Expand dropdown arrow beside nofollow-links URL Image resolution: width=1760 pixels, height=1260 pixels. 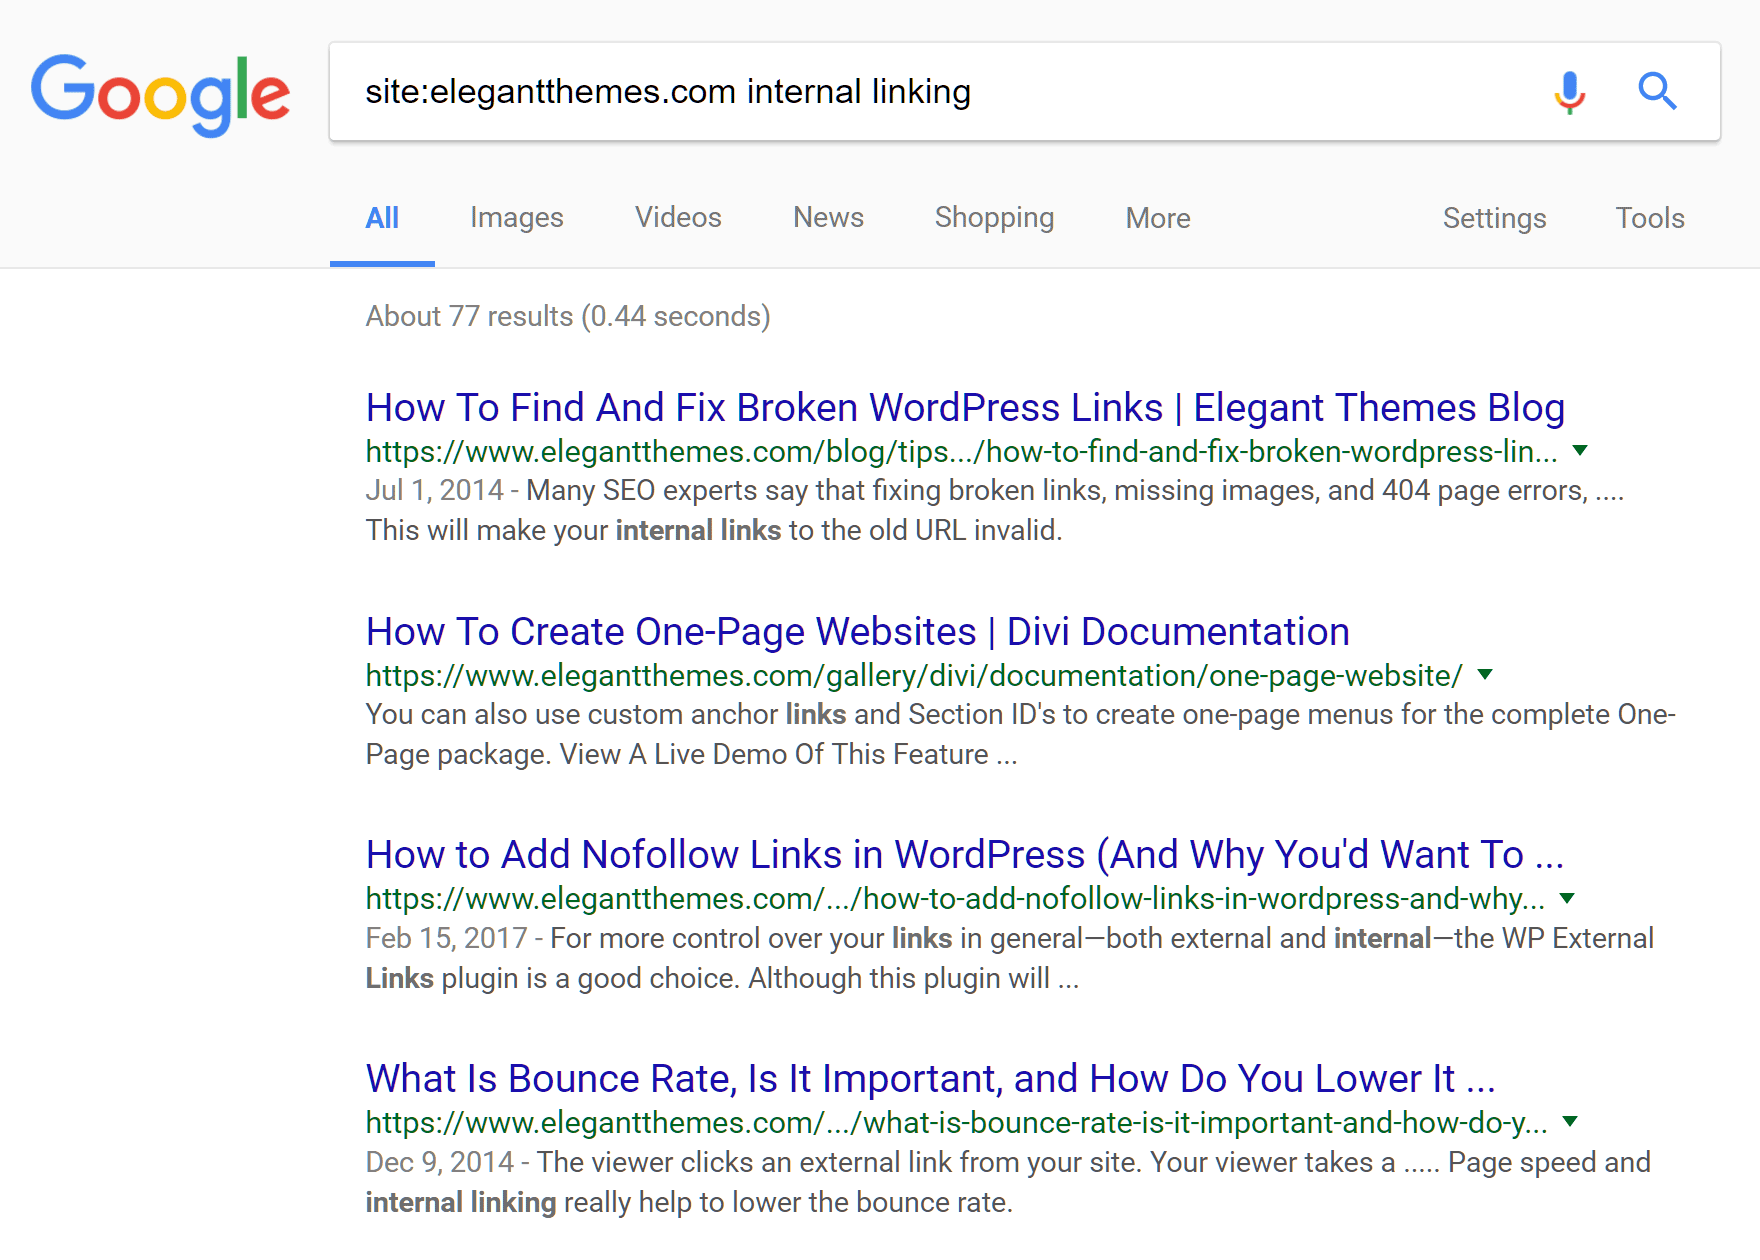tap(1567, 899)
